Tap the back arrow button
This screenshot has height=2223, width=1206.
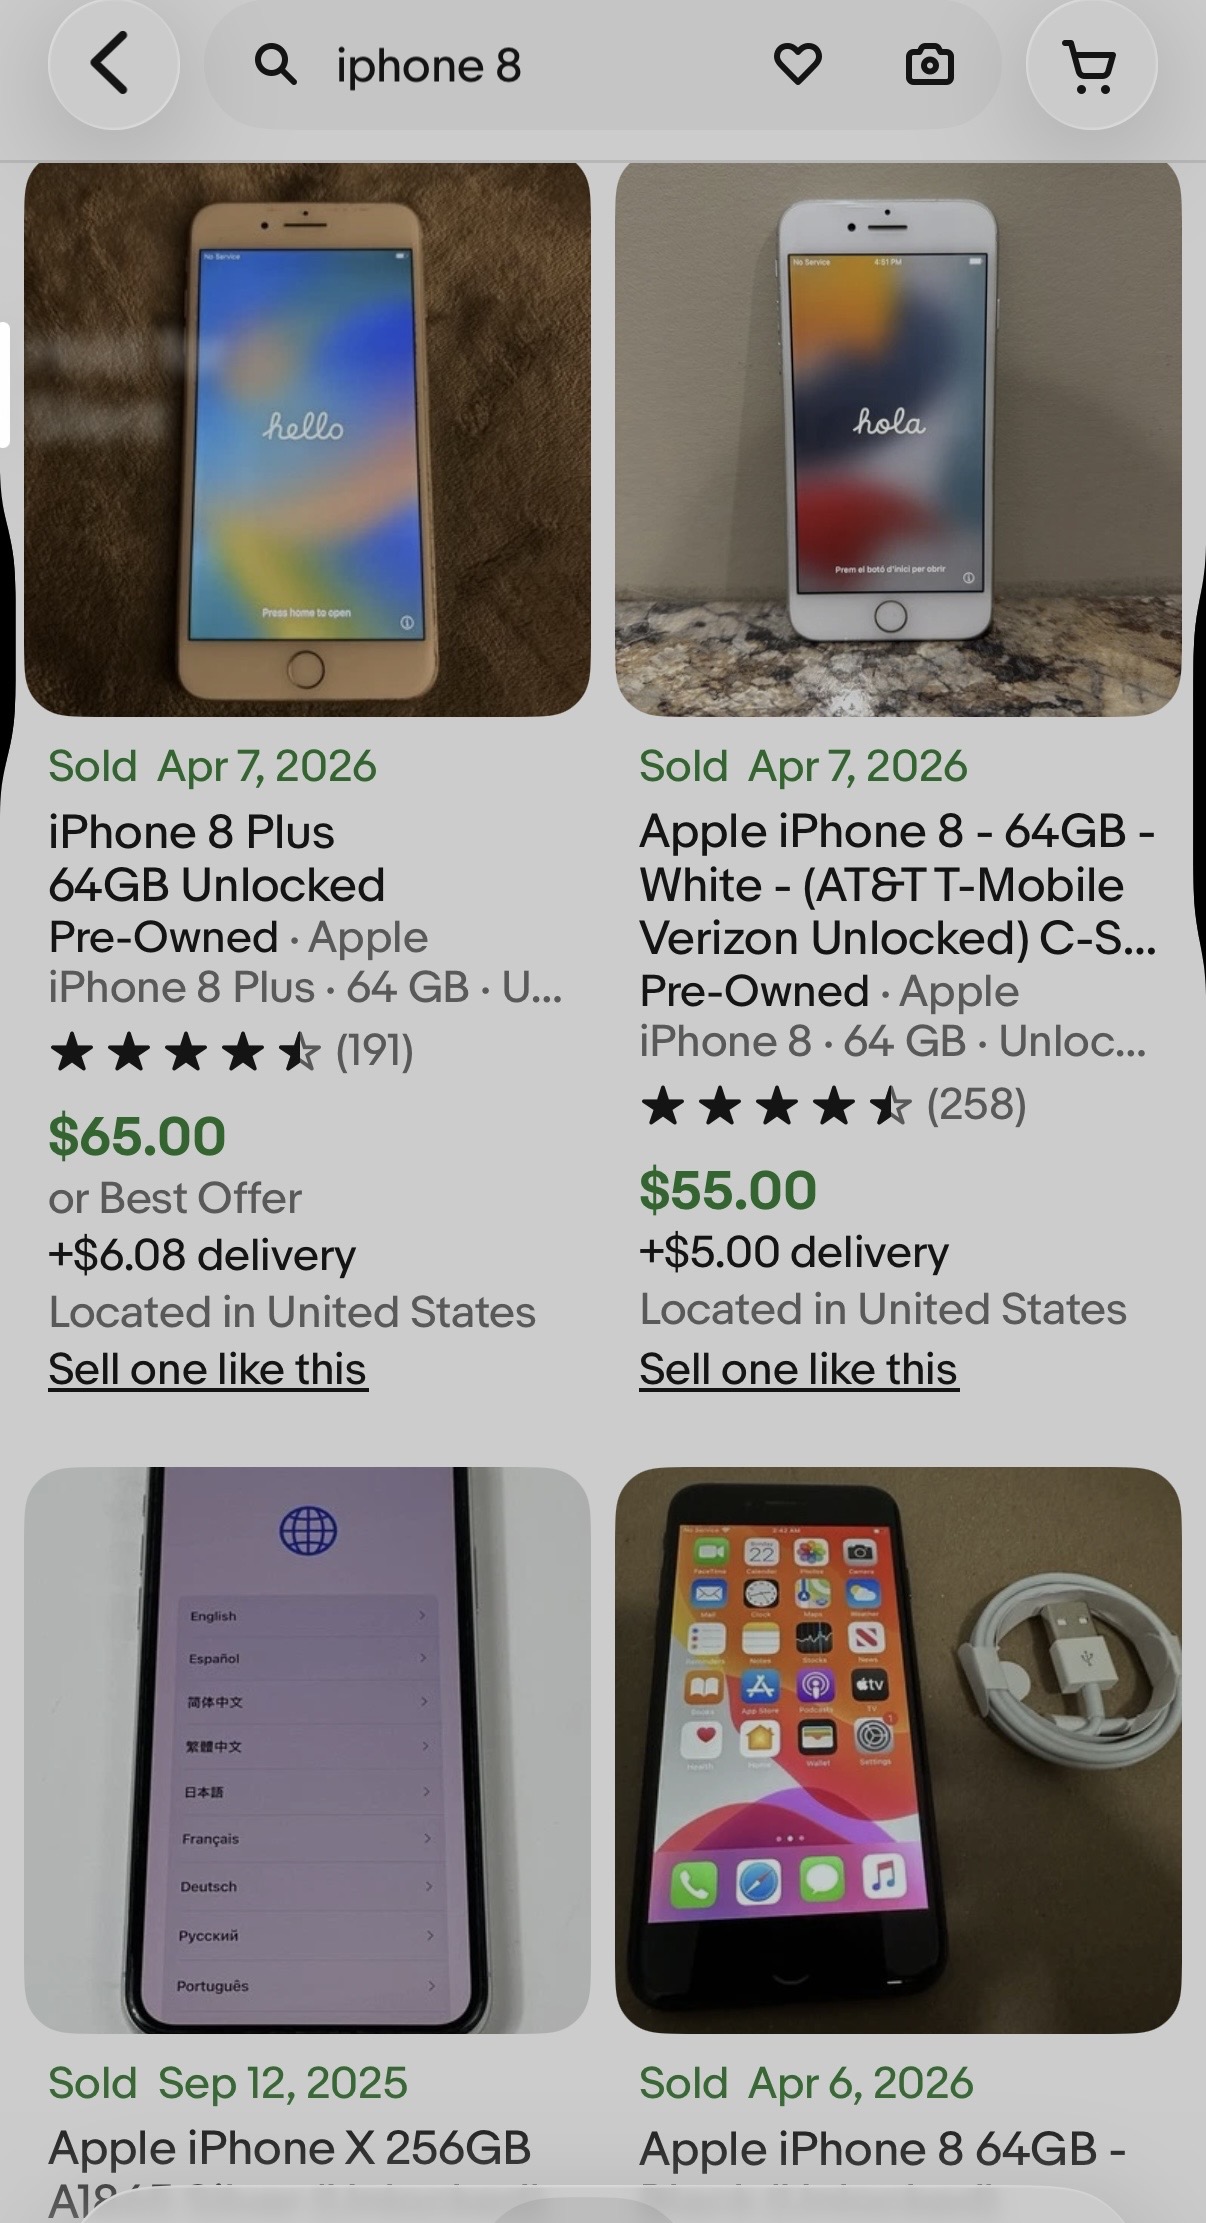(113, 65)
